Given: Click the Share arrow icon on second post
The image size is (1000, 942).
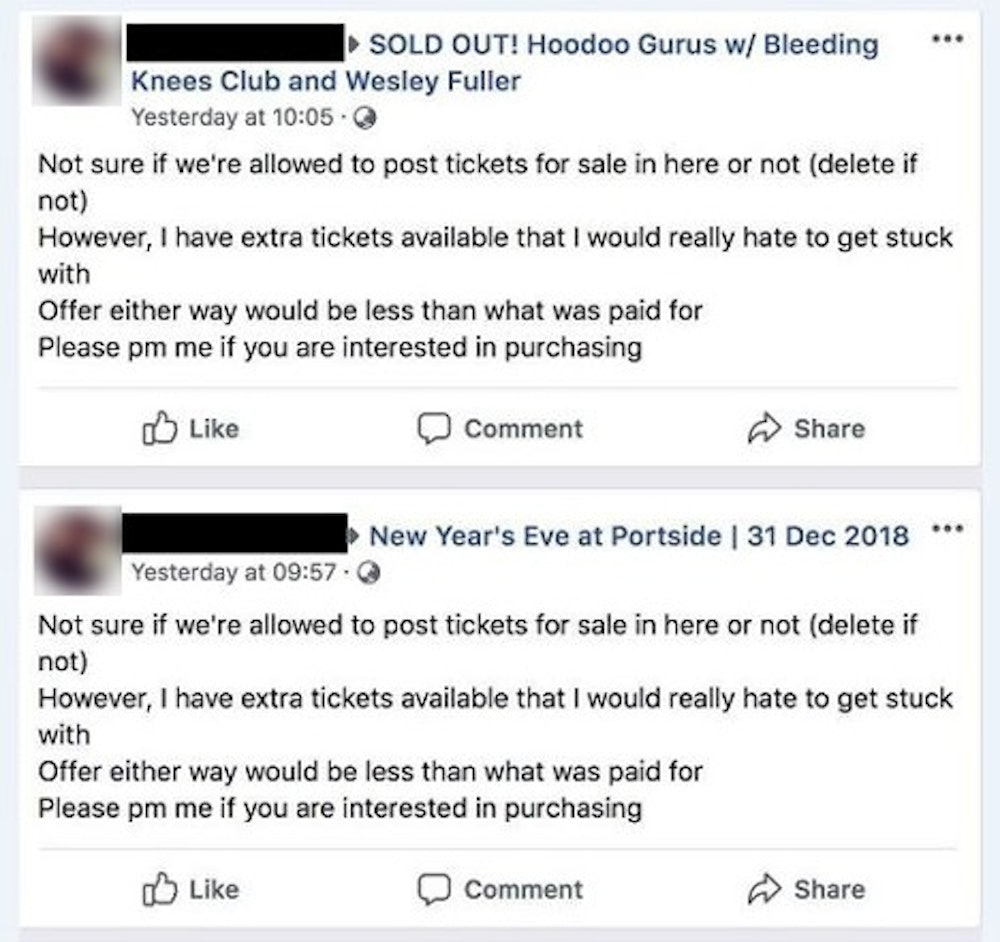Looking at the screenshot, I should (x=764, y=889).
